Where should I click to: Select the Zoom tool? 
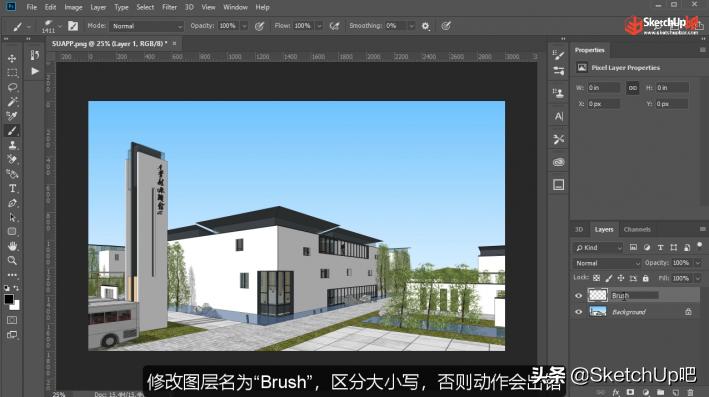12,260
